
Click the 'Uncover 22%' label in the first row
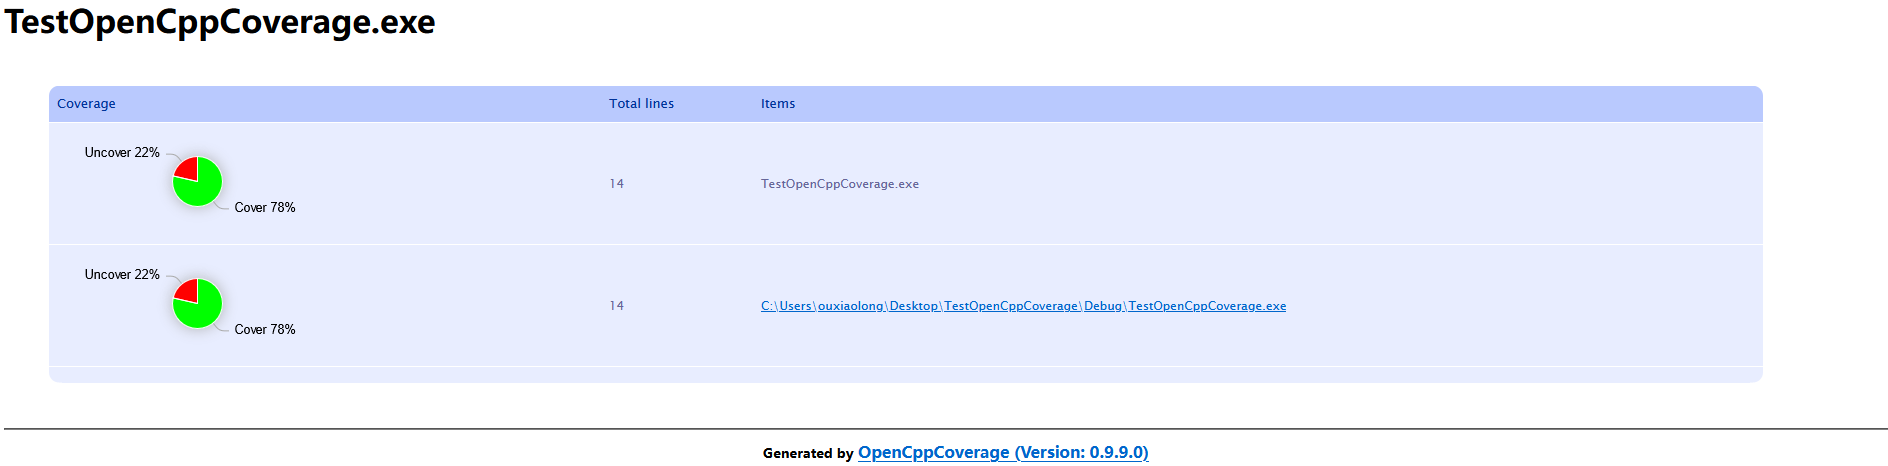[x=122, y=152]
